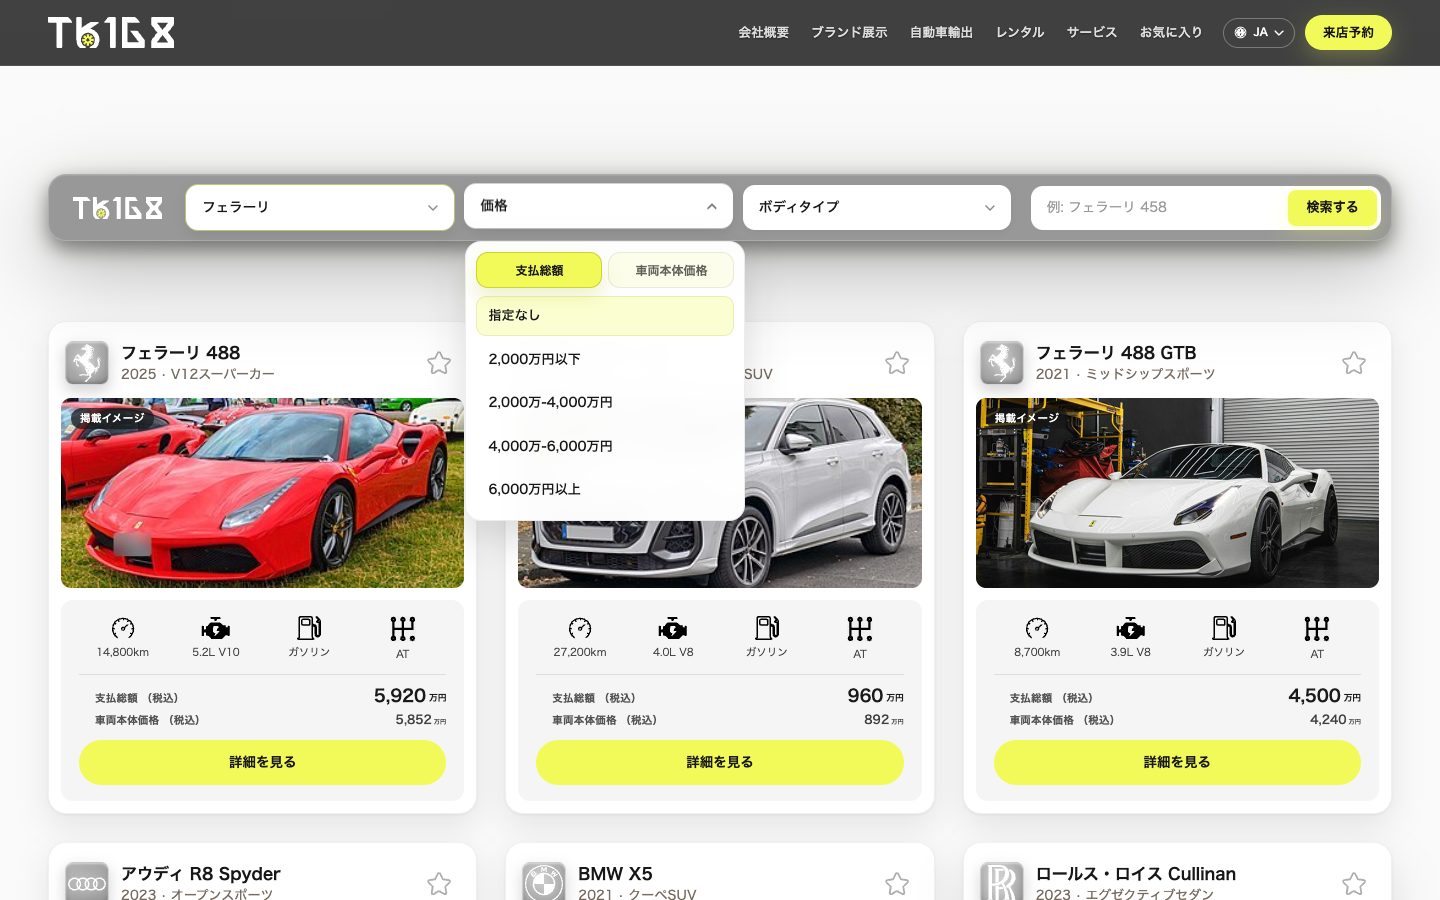
Task: Click 詳細を見る on the white SUV card
Action: click(720, 762)
